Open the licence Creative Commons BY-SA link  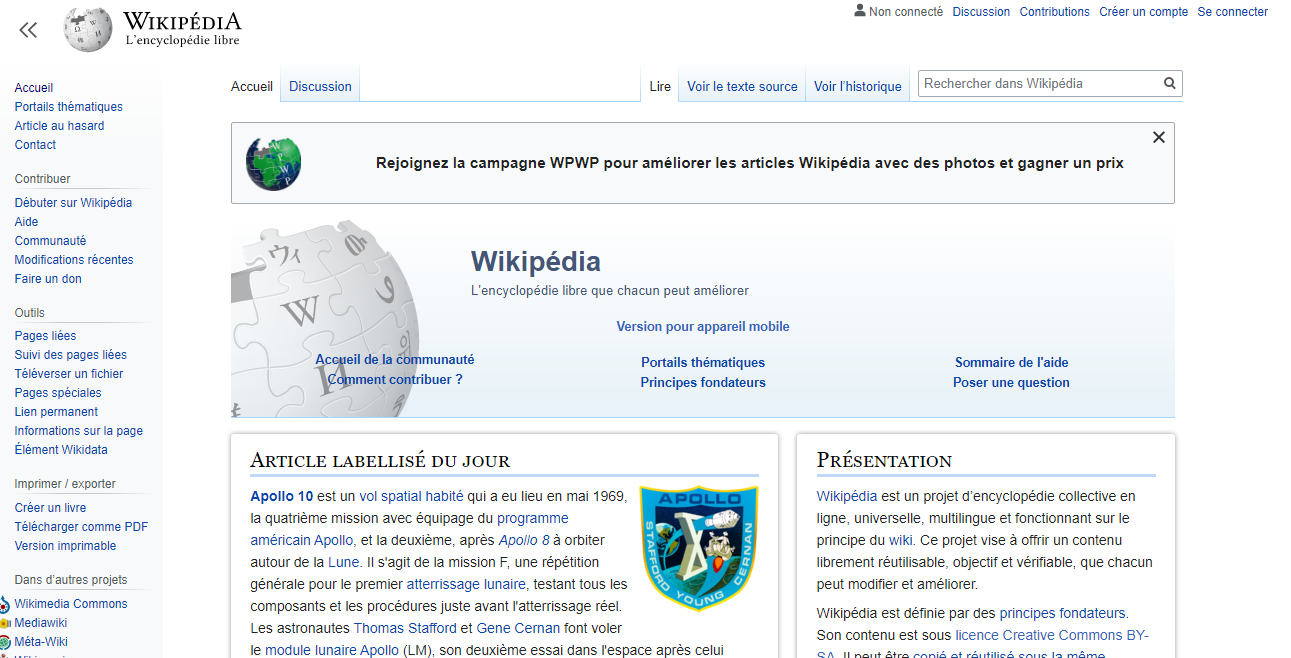point(1050,636)
